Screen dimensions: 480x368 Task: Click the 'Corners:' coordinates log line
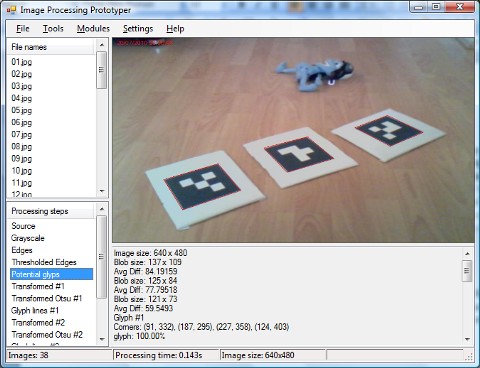coord(201,327)
